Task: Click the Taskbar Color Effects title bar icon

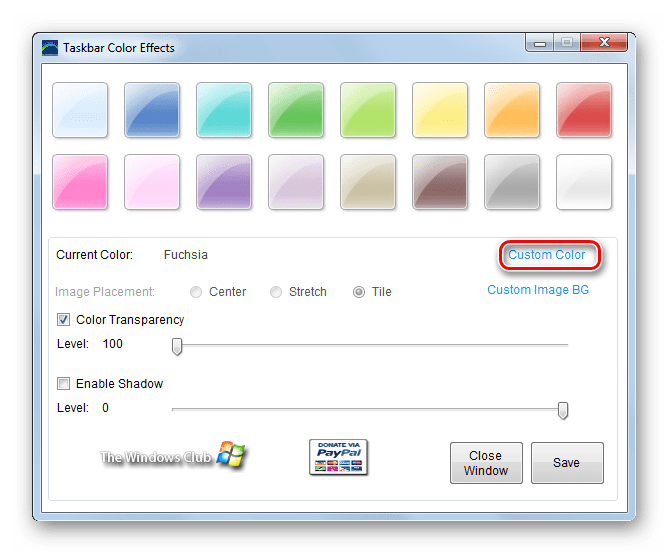Action: click(x=50, y=48)
